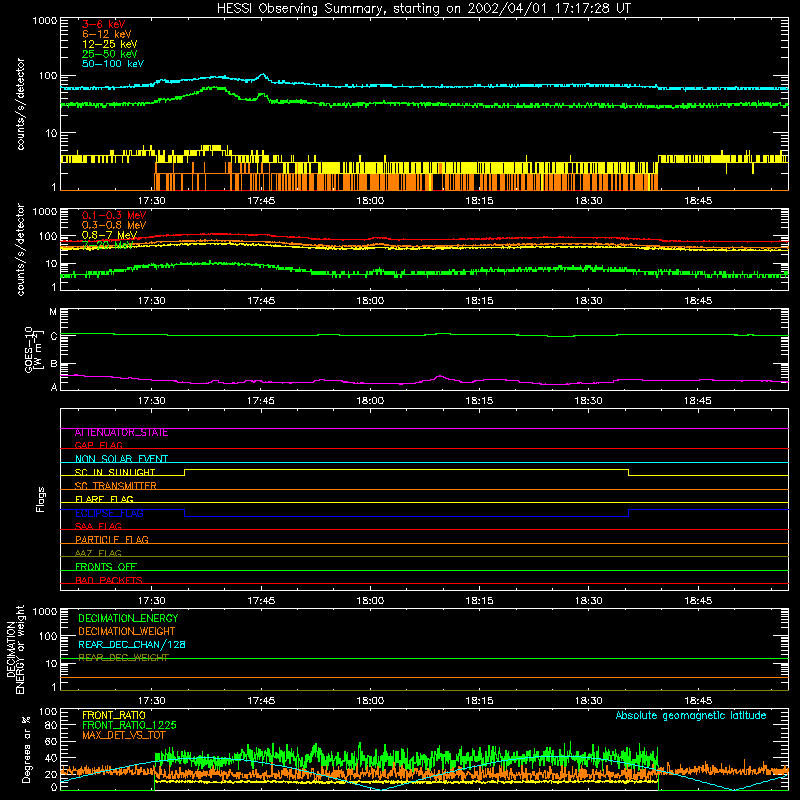Select the MAX_DET_VS_TOT legend label

pos(124,735)
